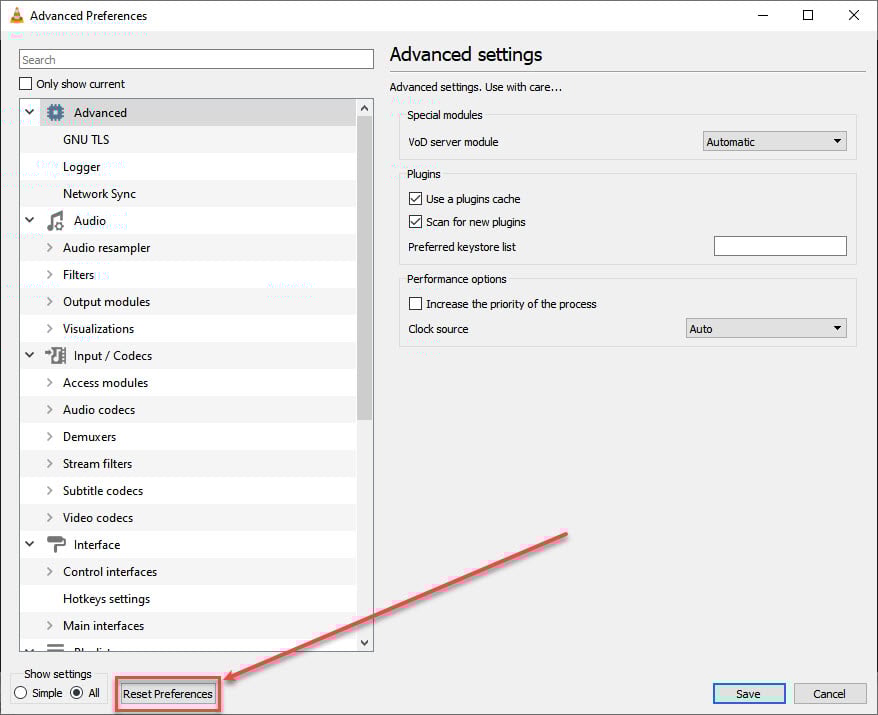The image size is (878, 715).
Task: Expand the Main interfaces node
Action: tap(50, 625)
